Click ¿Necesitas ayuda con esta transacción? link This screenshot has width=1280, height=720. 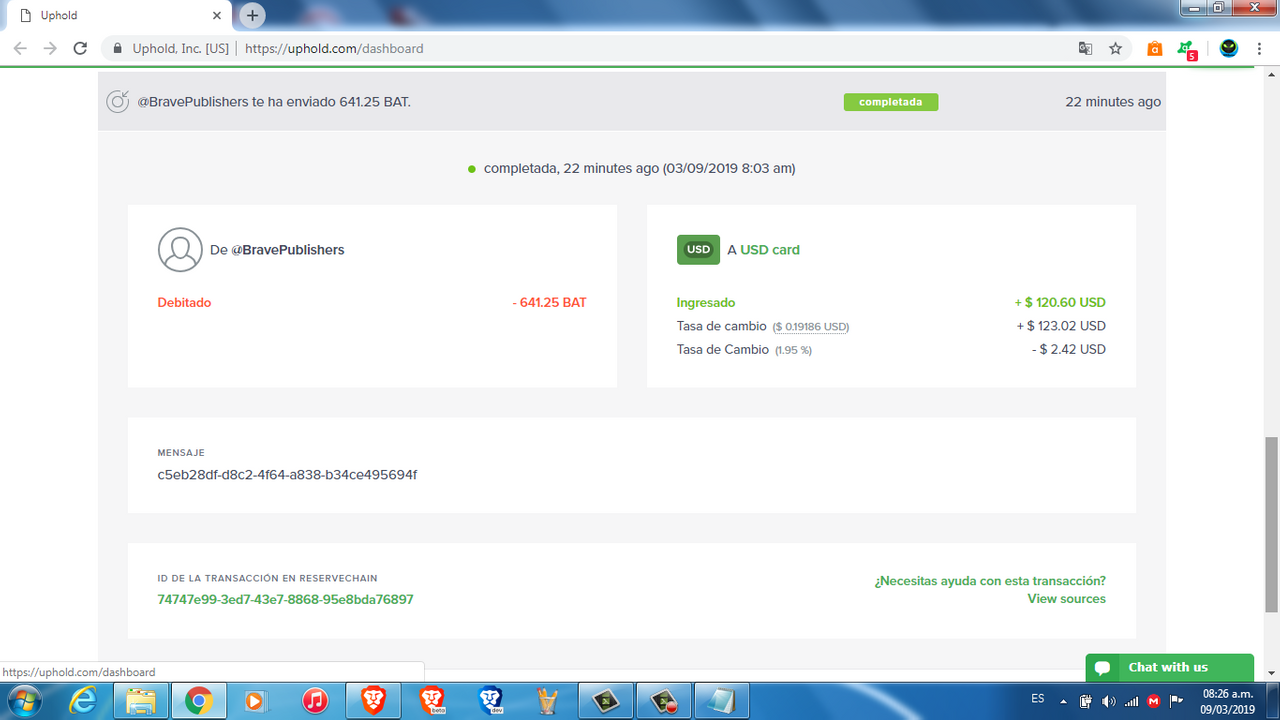click(x=990, y=581)
